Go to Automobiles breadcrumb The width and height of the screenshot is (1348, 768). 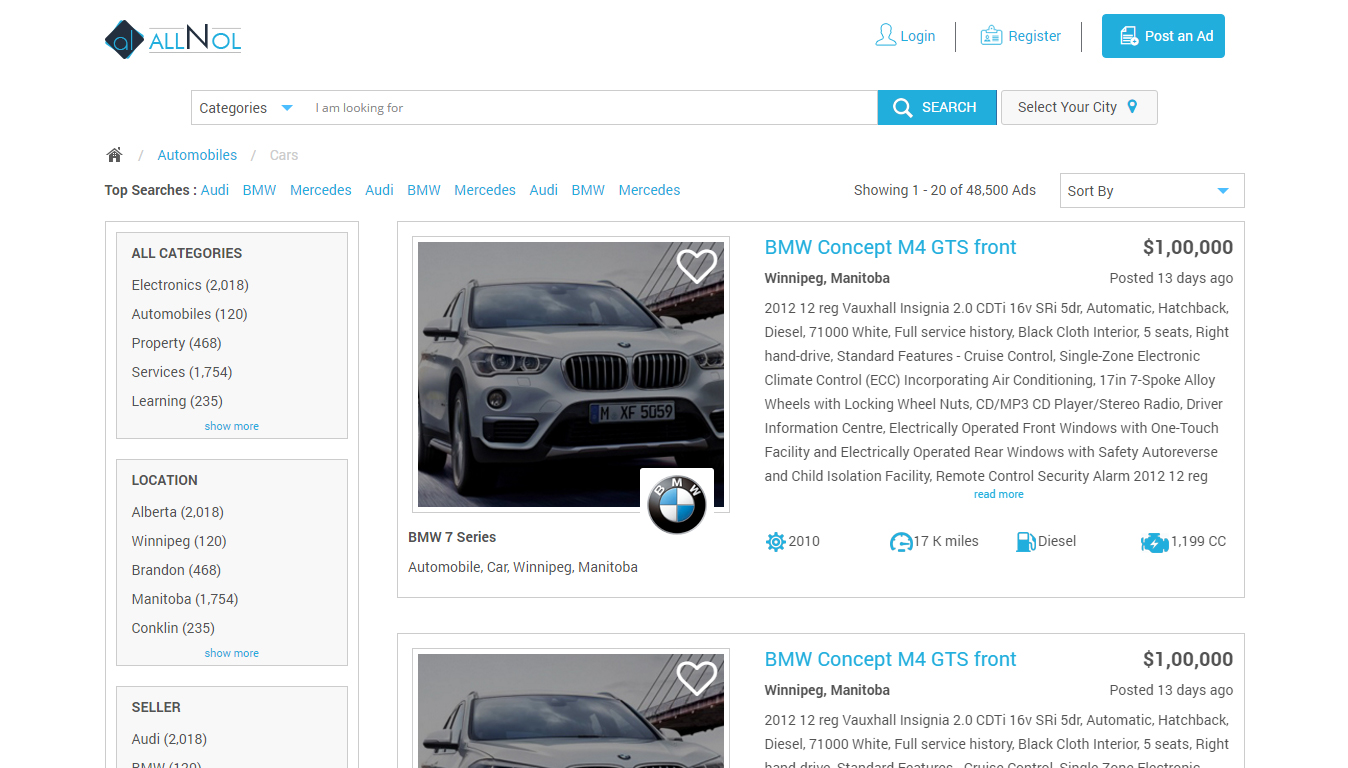point(197,155)
